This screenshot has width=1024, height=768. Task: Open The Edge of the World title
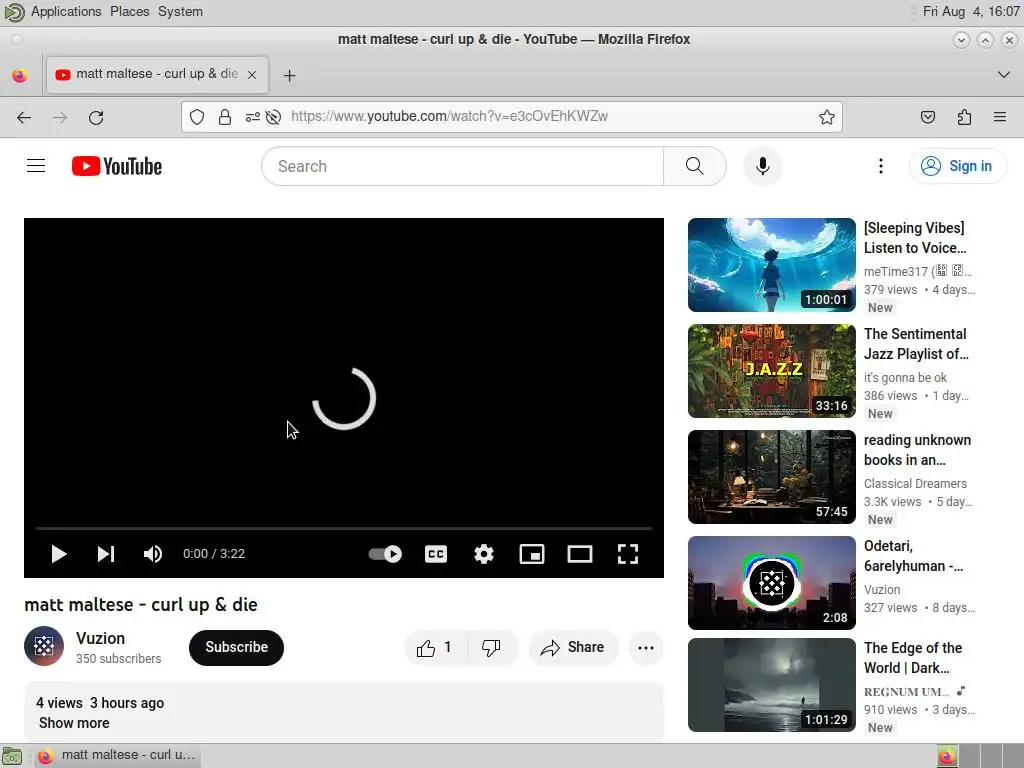pos(913,658)
